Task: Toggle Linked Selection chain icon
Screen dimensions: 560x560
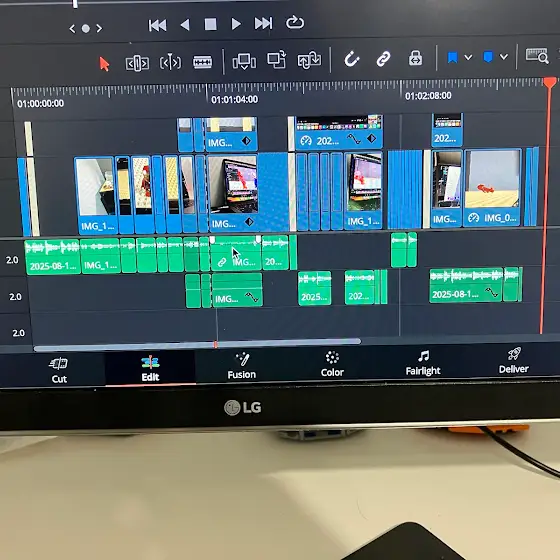Action: point(384,59)
